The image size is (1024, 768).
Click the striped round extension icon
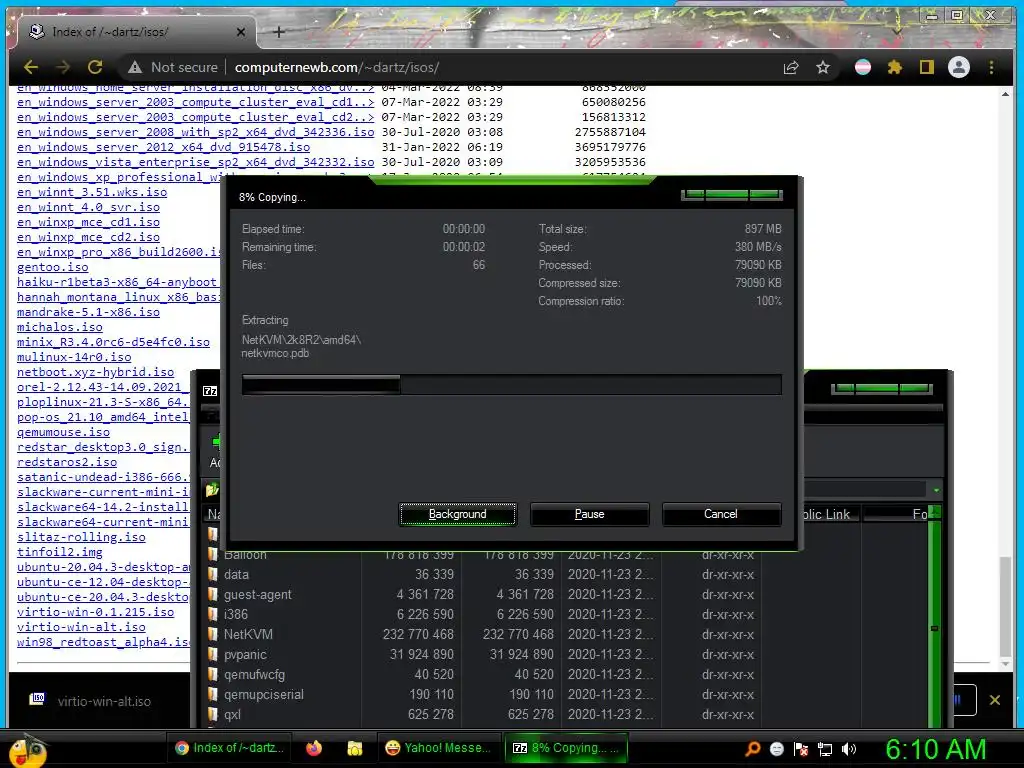tap(863, 67)
